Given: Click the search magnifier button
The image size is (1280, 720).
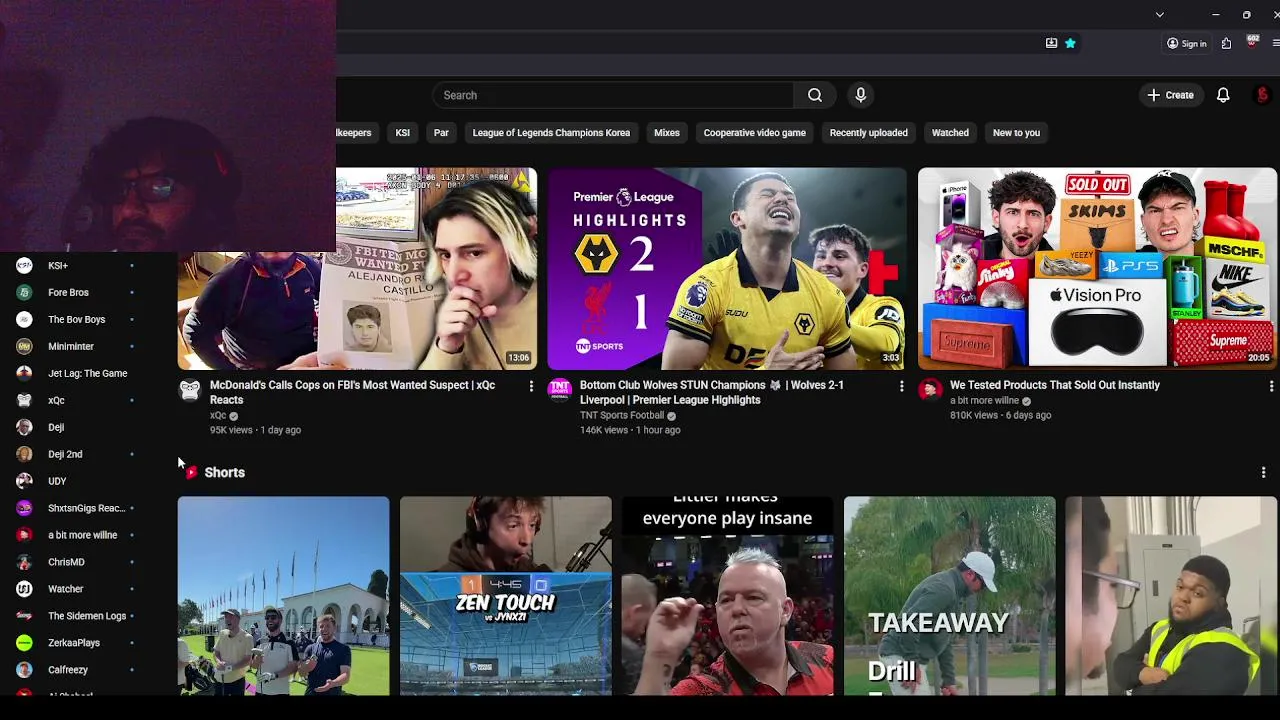Looking at the screenshot, I should pyautogui.click(x=815, y=95).
